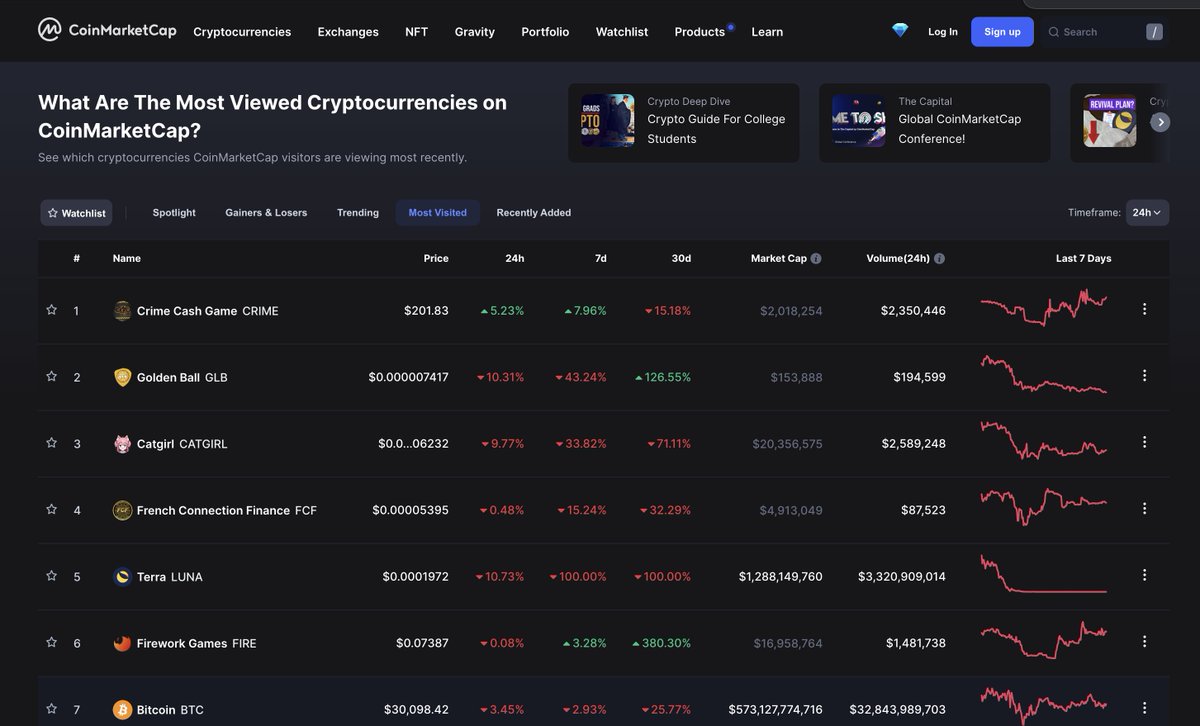Viewport: 1200px width, 726px height.
Task: Open the three-dot menu for Crime Cash Game
Action: click(1145, 310)
